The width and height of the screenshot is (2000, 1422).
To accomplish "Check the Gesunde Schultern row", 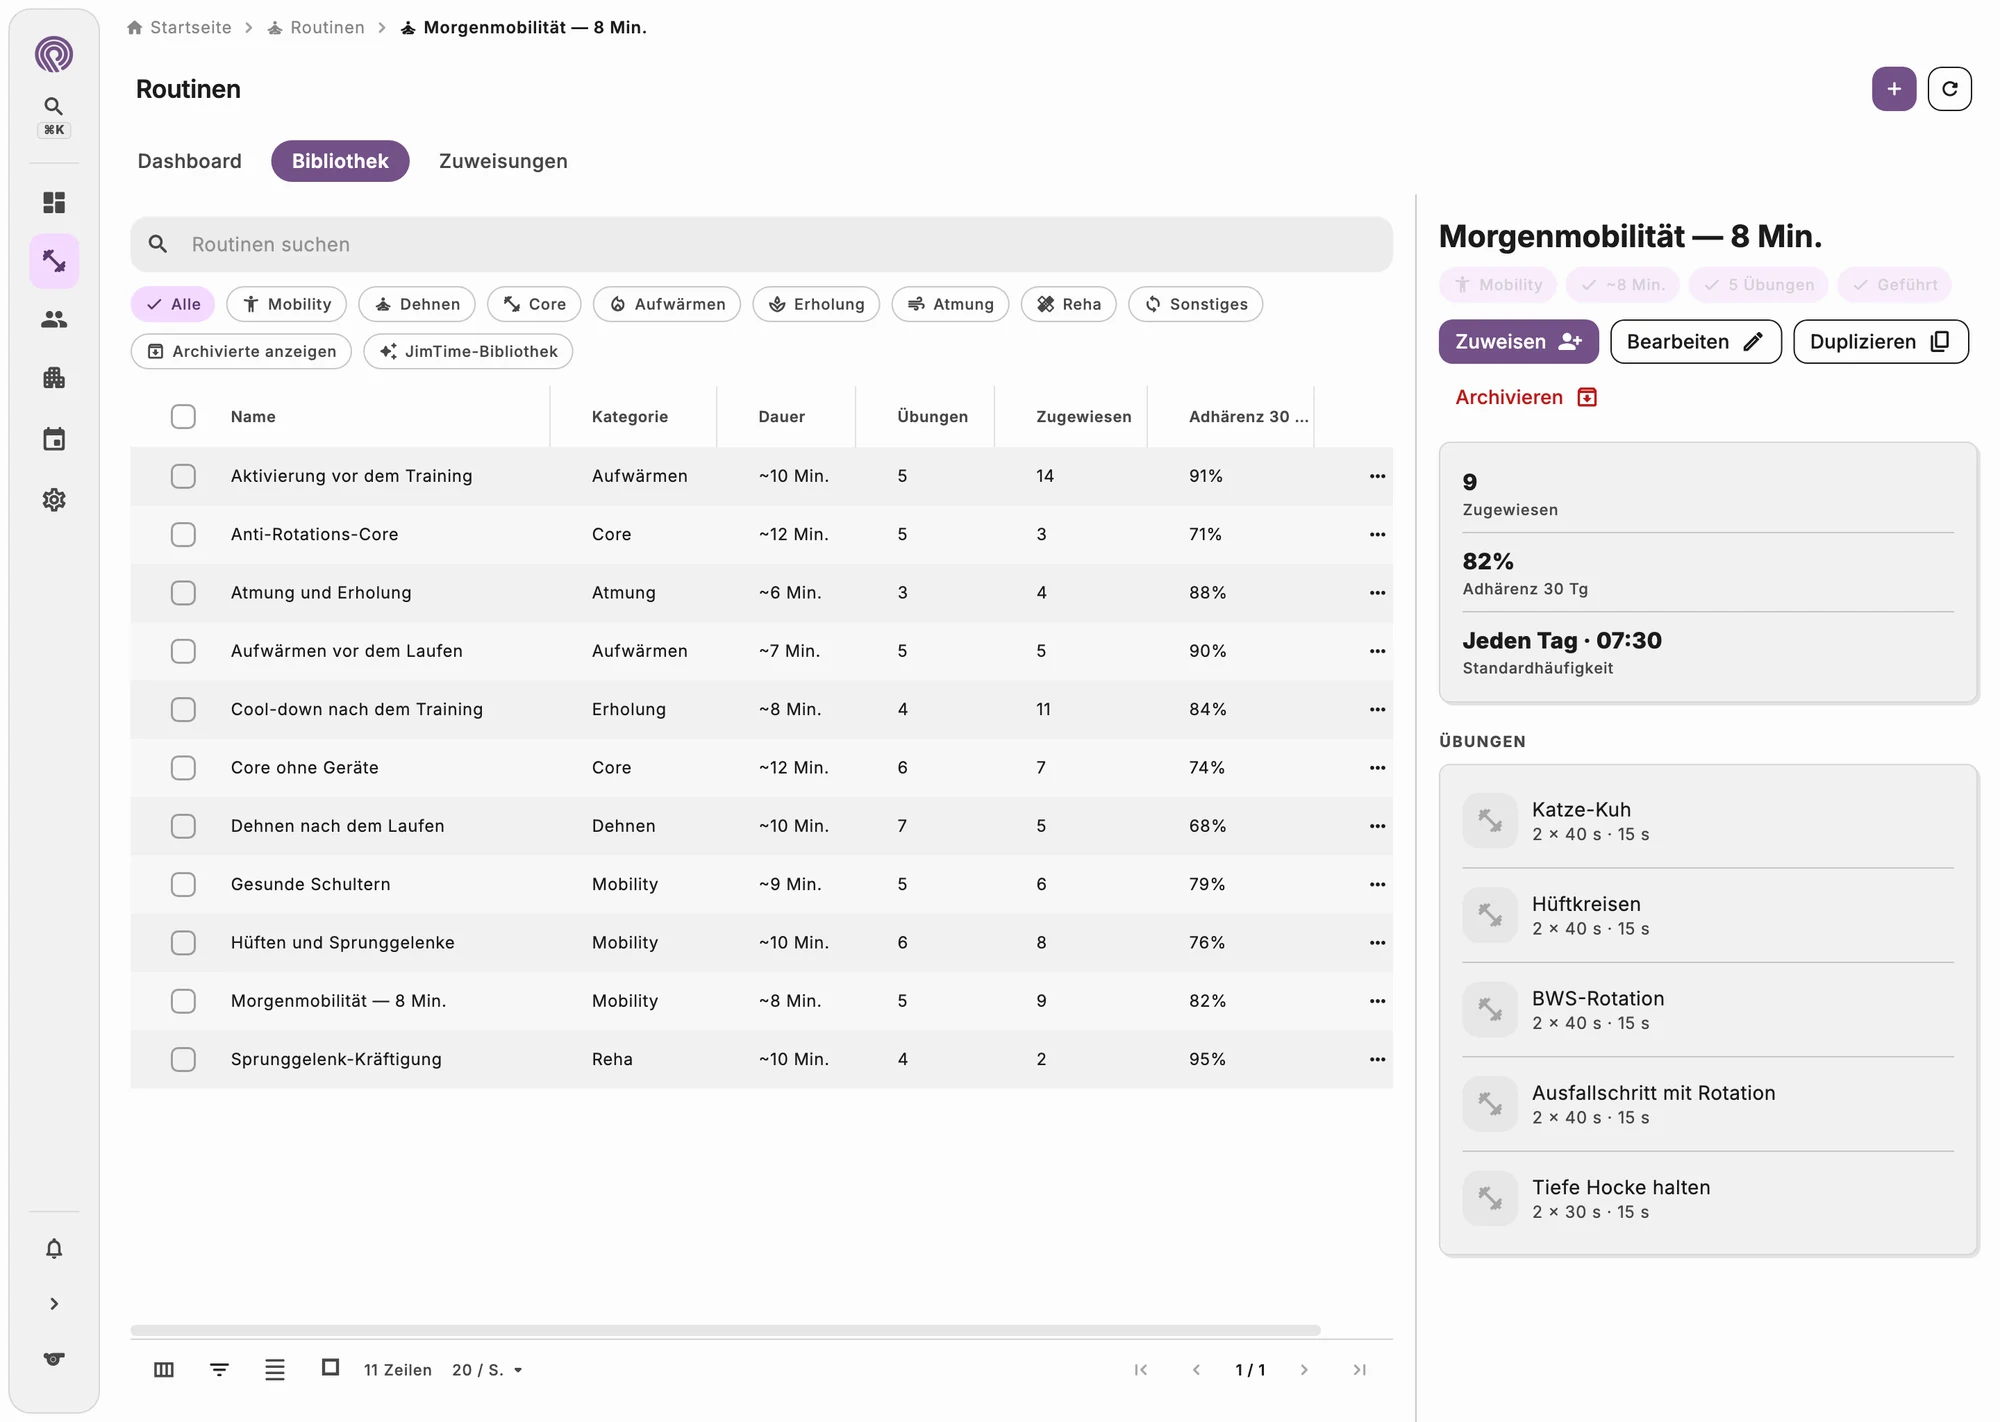I will (183, 884).
